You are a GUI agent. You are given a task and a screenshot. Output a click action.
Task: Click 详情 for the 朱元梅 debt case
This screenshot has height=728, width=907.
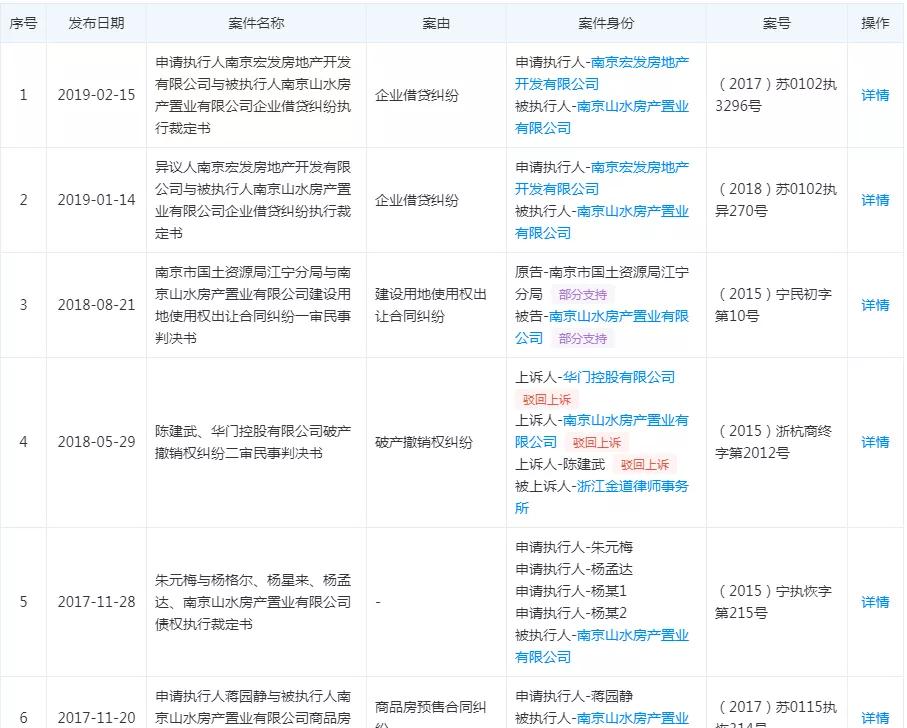click(x=874, y=602)
